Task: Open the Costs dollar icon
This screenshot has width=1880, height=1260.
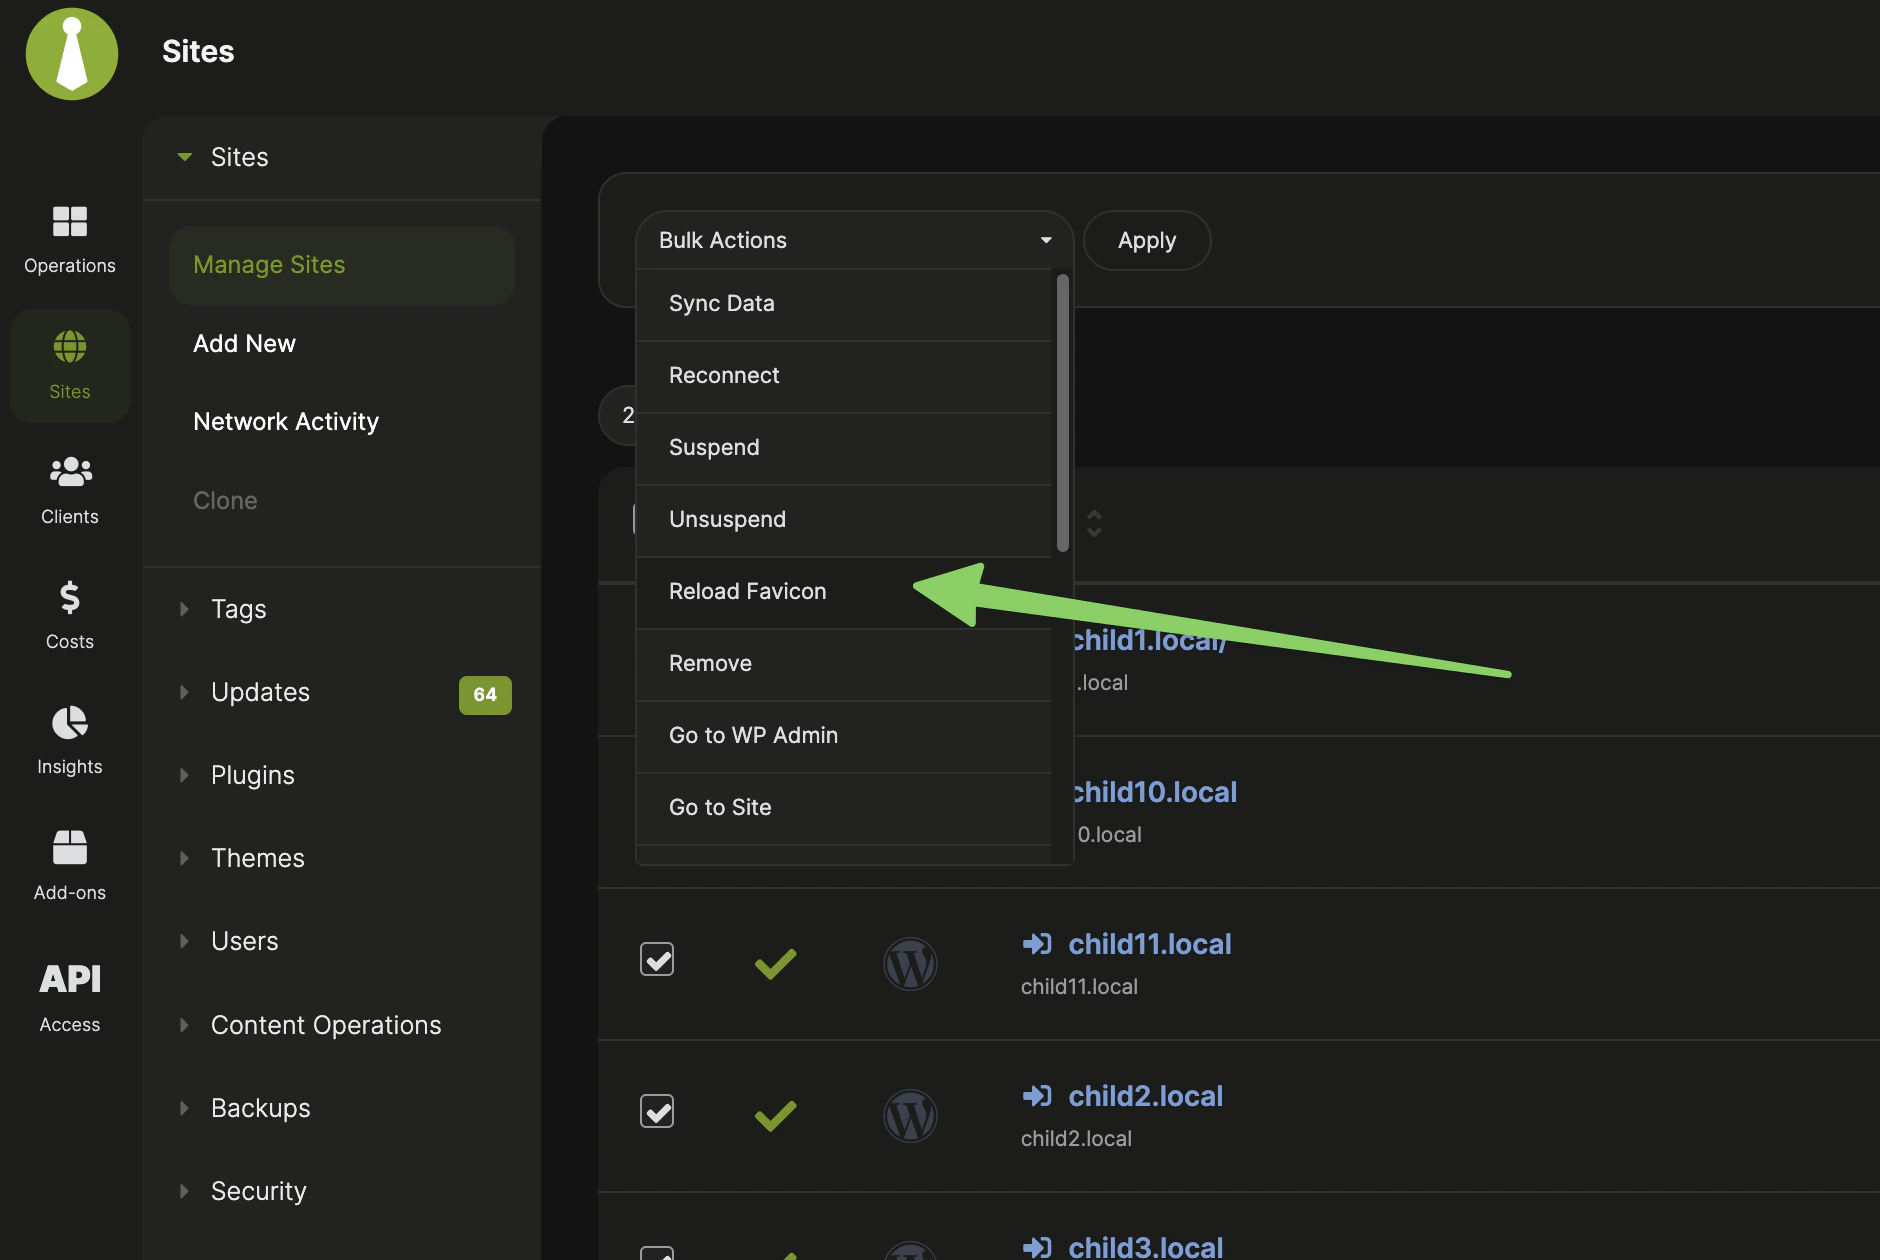Action: [x=69, y=597]
